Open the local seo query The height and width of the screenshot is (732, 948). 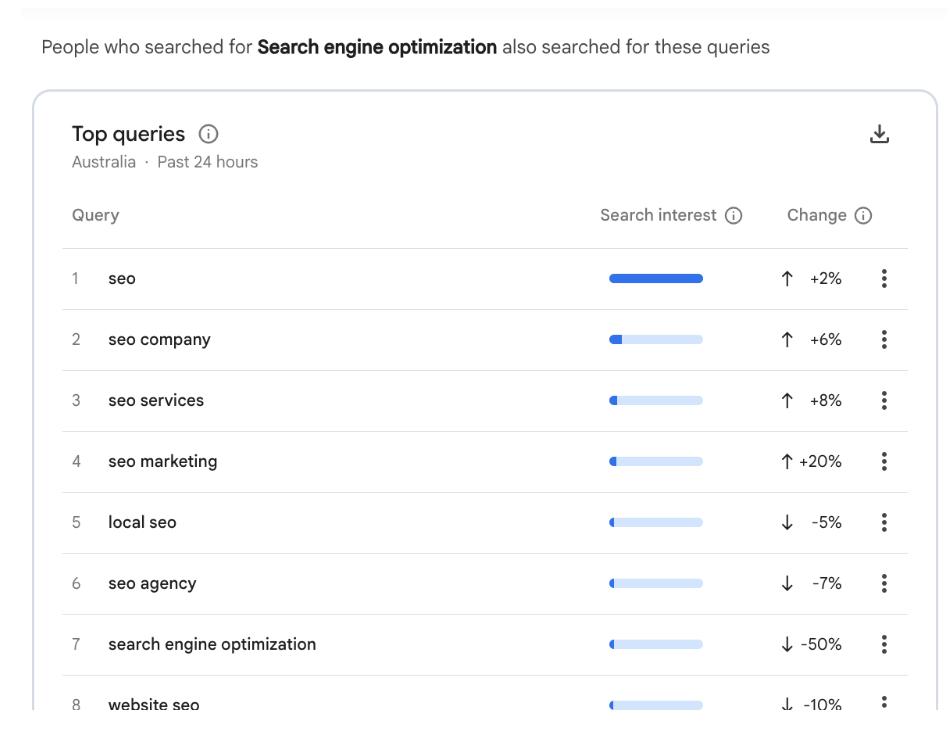(x=142, y=522)
